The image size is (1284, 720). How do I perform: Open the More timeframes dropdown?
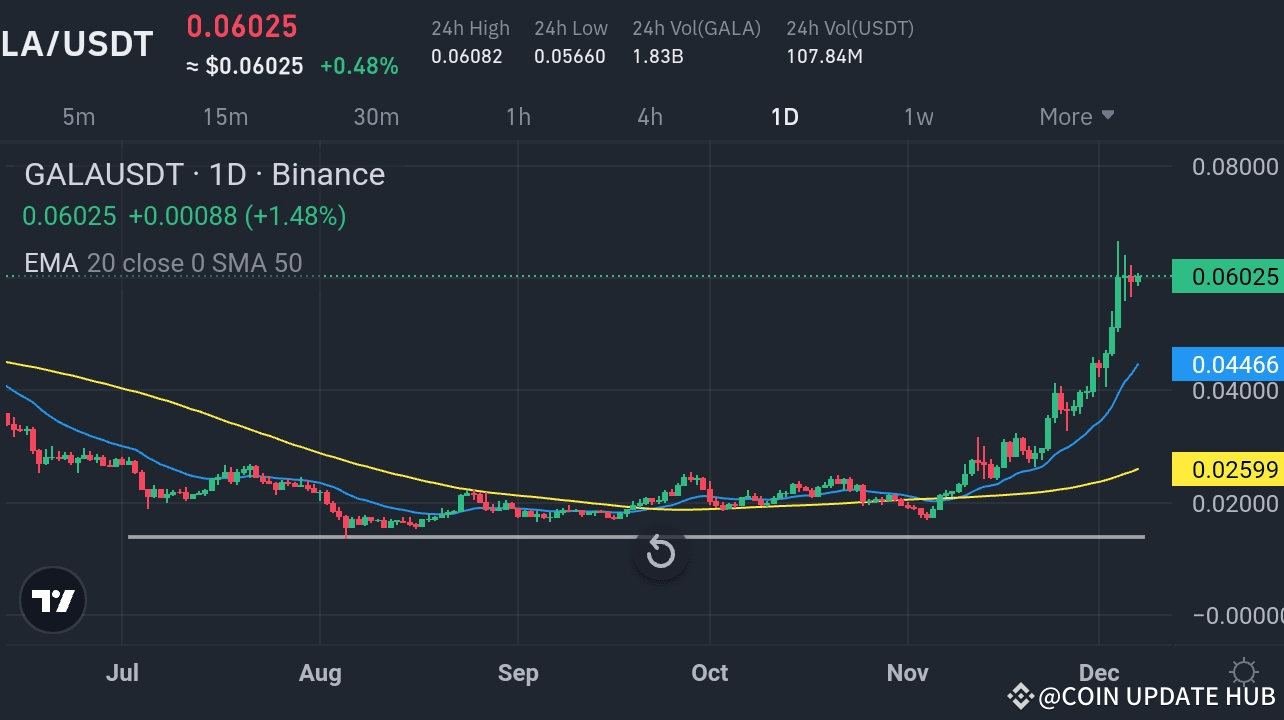[x=1077, y=117]
